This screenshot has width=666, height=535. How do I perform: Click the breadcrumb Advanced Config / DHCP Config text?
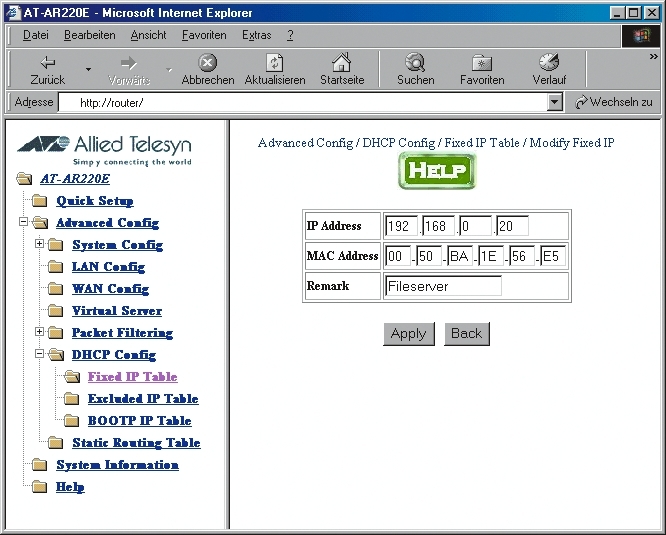[x=346, y=143]
